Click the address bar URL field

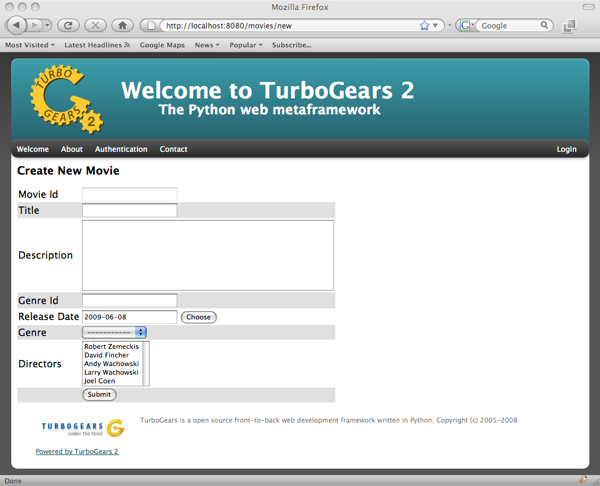pyautogui.click(x=291, y=26)
